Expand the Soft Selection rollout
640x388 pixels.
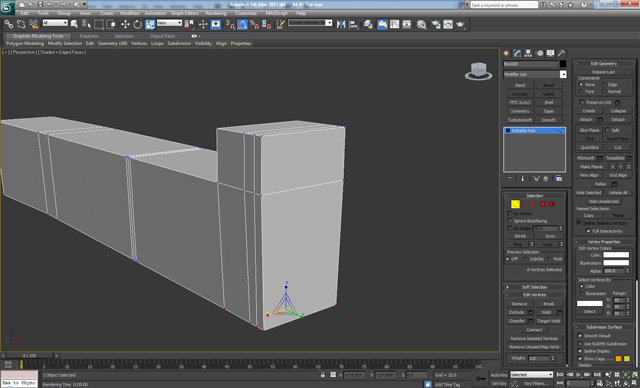tap(534, 287)
